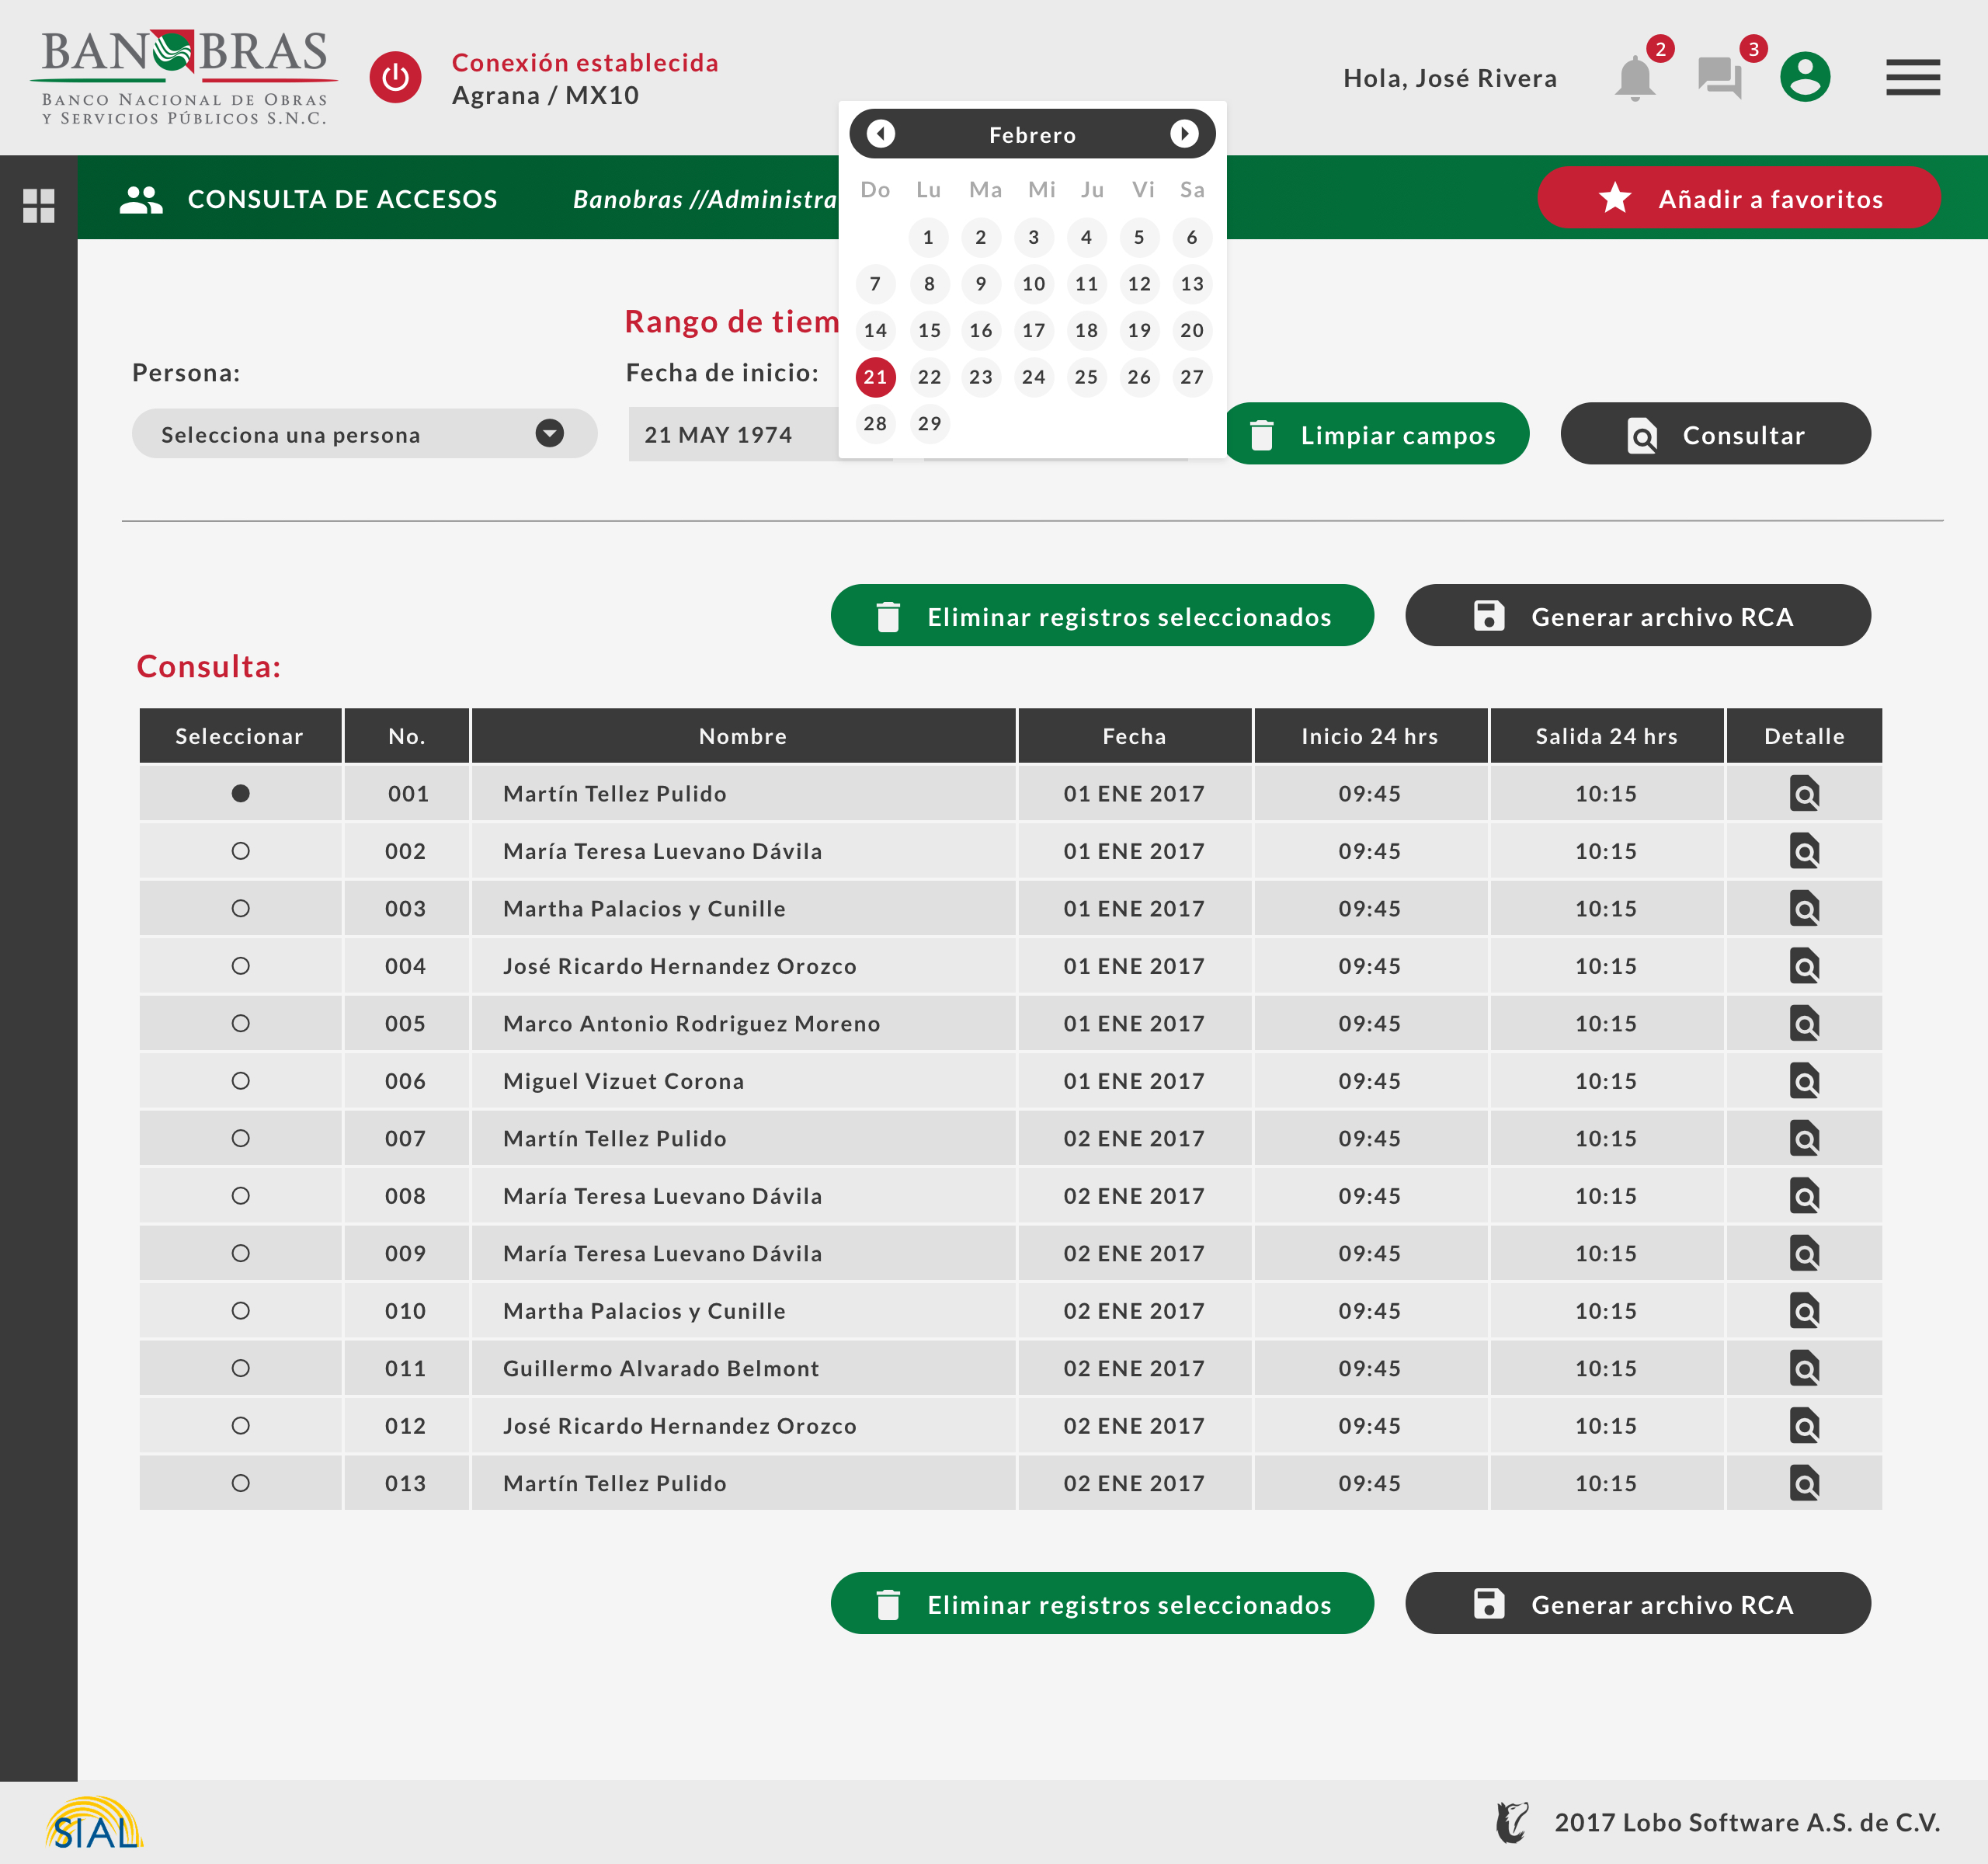The height and width of the screenshot is (1864, 1988).
Task: View detail for record 001
Action: point(1803,794)
